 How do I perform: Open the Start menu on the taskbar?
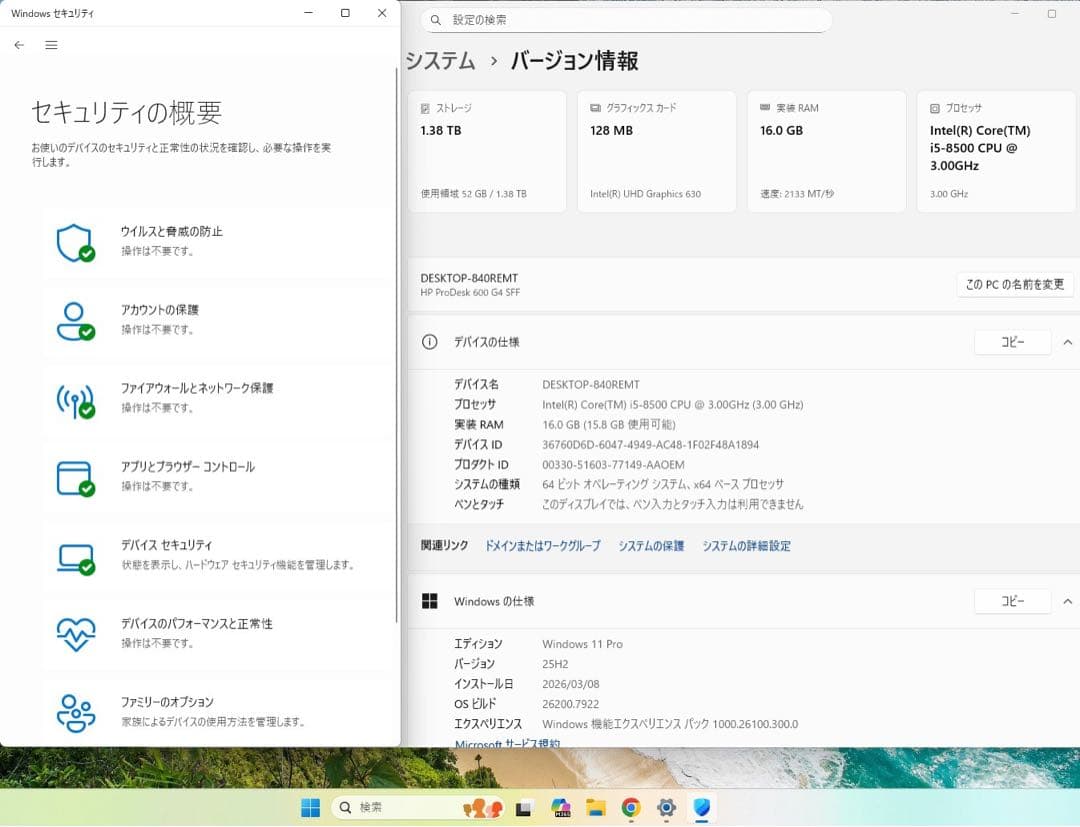pos(311,807)
